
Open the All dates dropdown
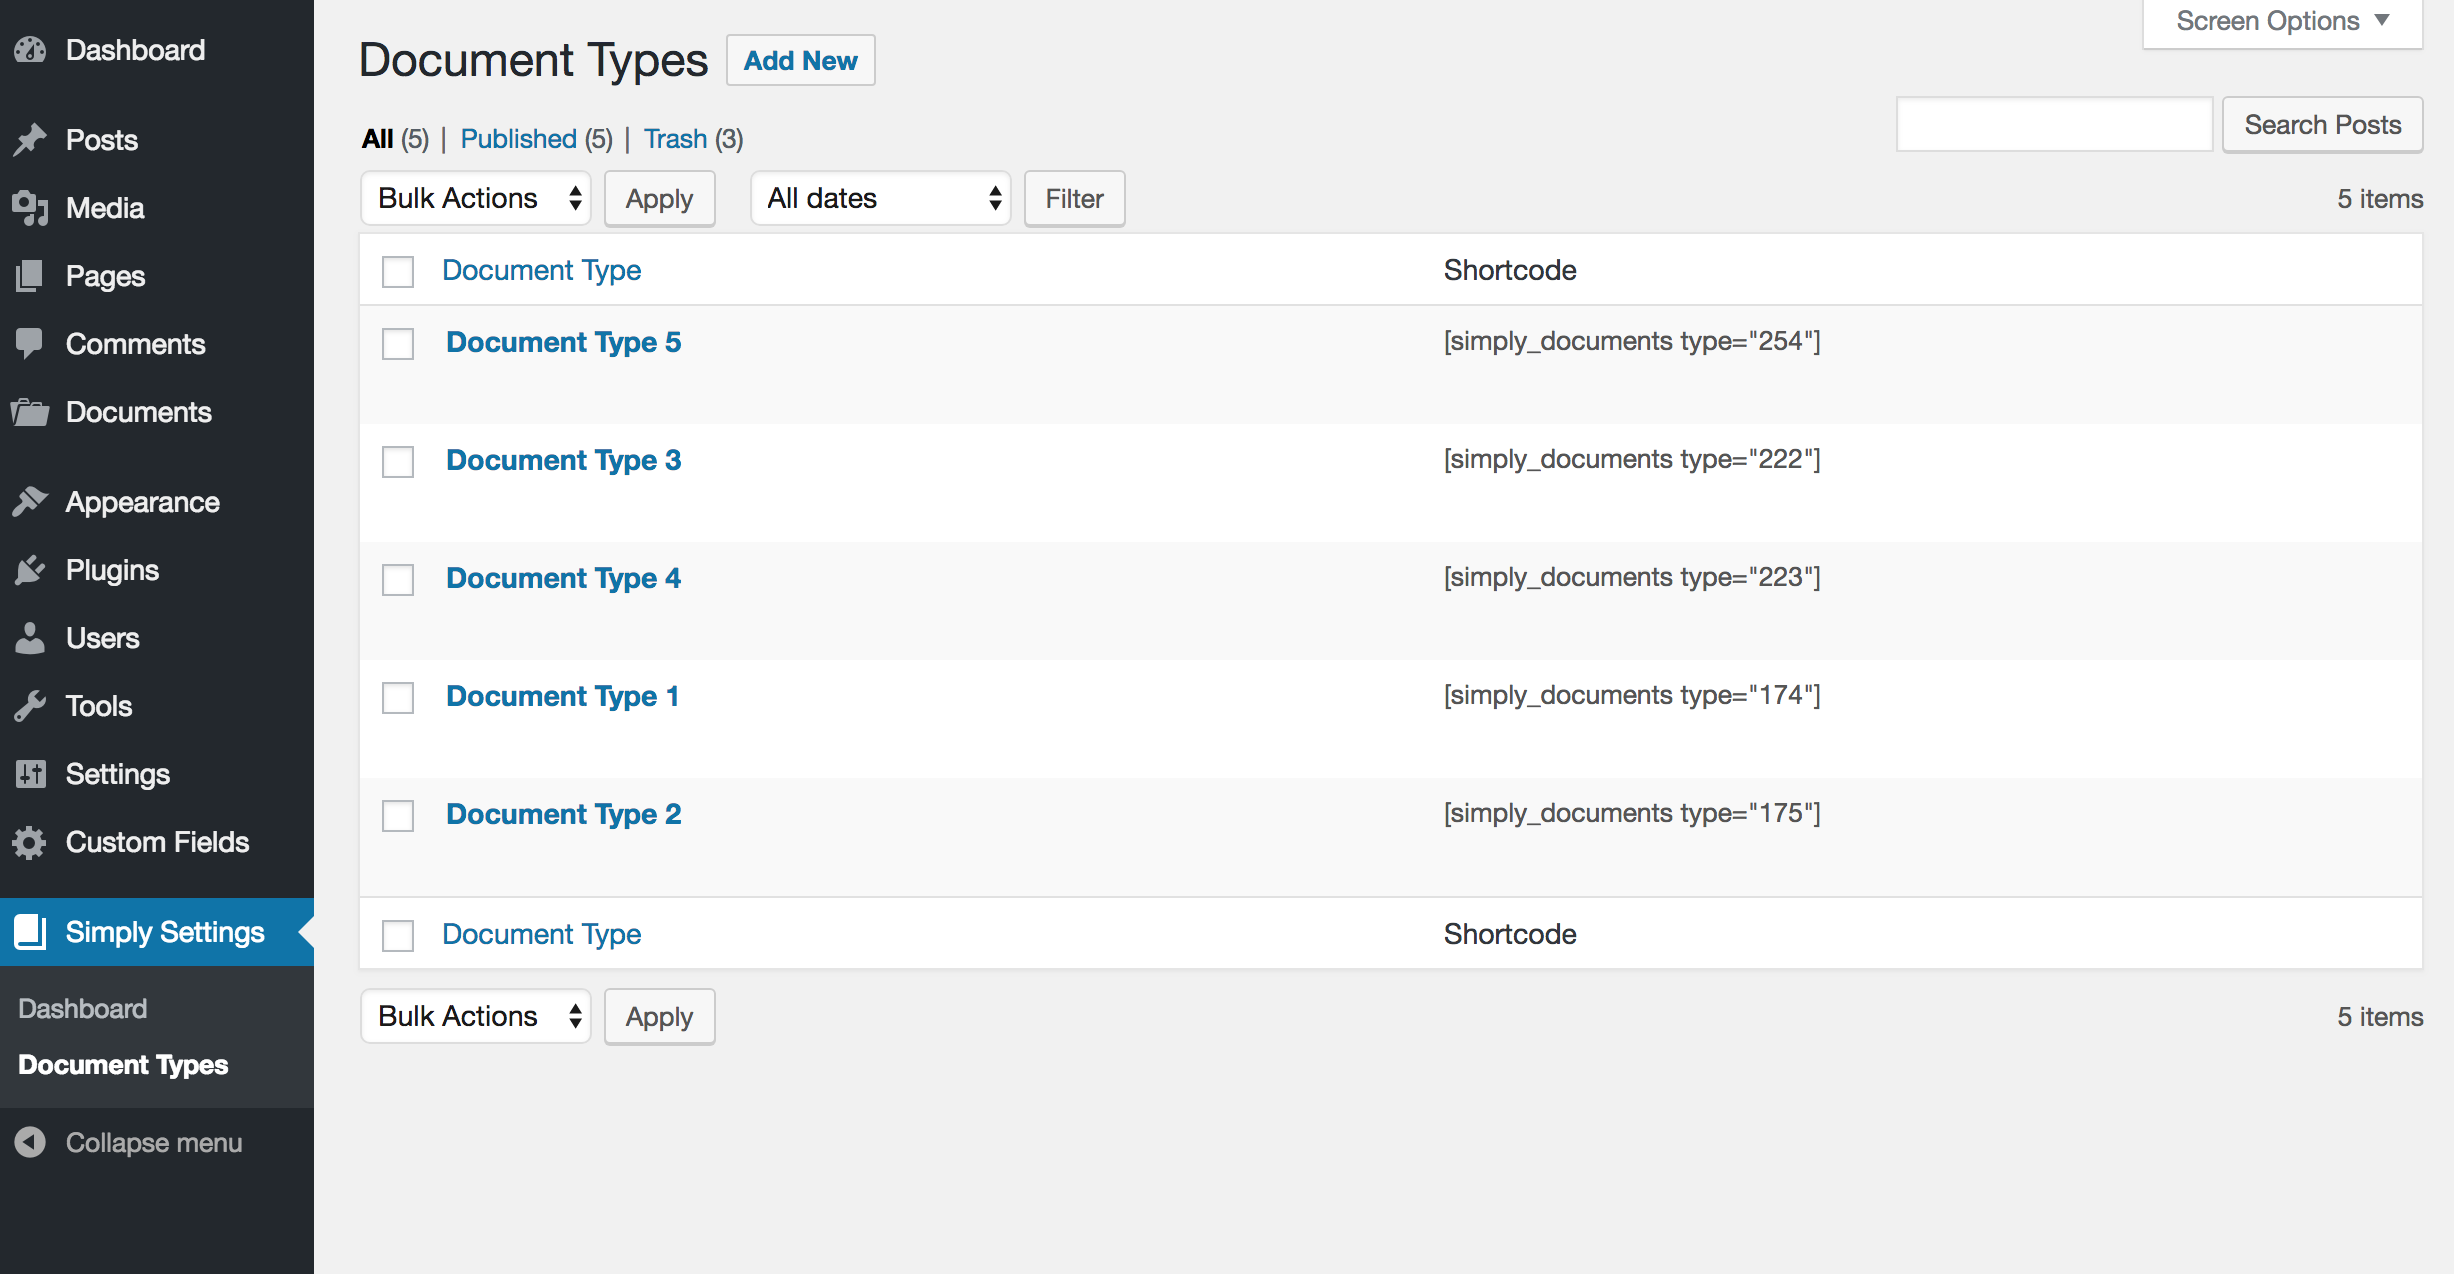(881, 198)
